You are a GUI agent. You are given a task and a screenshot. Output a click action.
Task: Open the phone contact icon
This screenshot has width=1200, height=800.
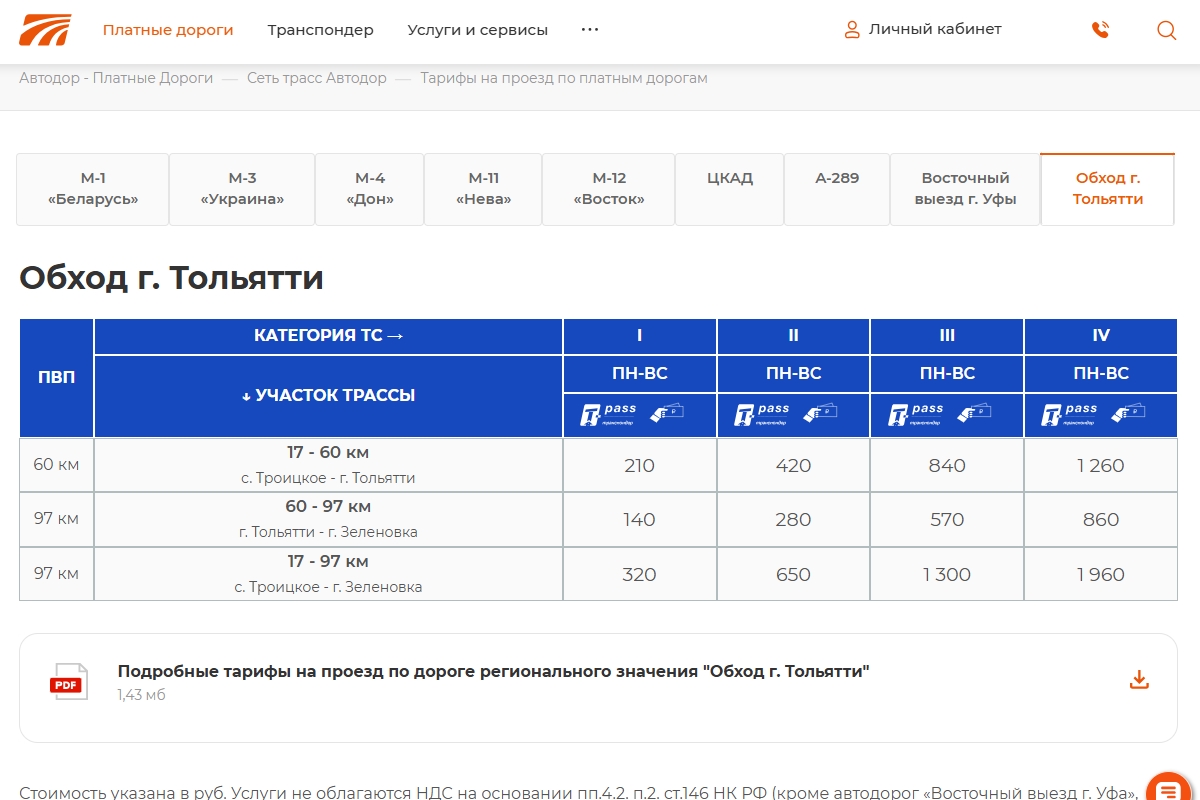click(1101, 30)
